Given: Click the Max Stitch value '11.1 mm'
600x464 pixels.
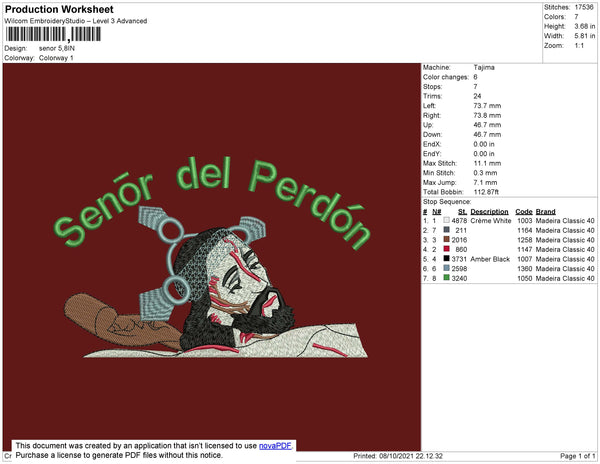Looking at the screenshot, I should pos(487,163).
